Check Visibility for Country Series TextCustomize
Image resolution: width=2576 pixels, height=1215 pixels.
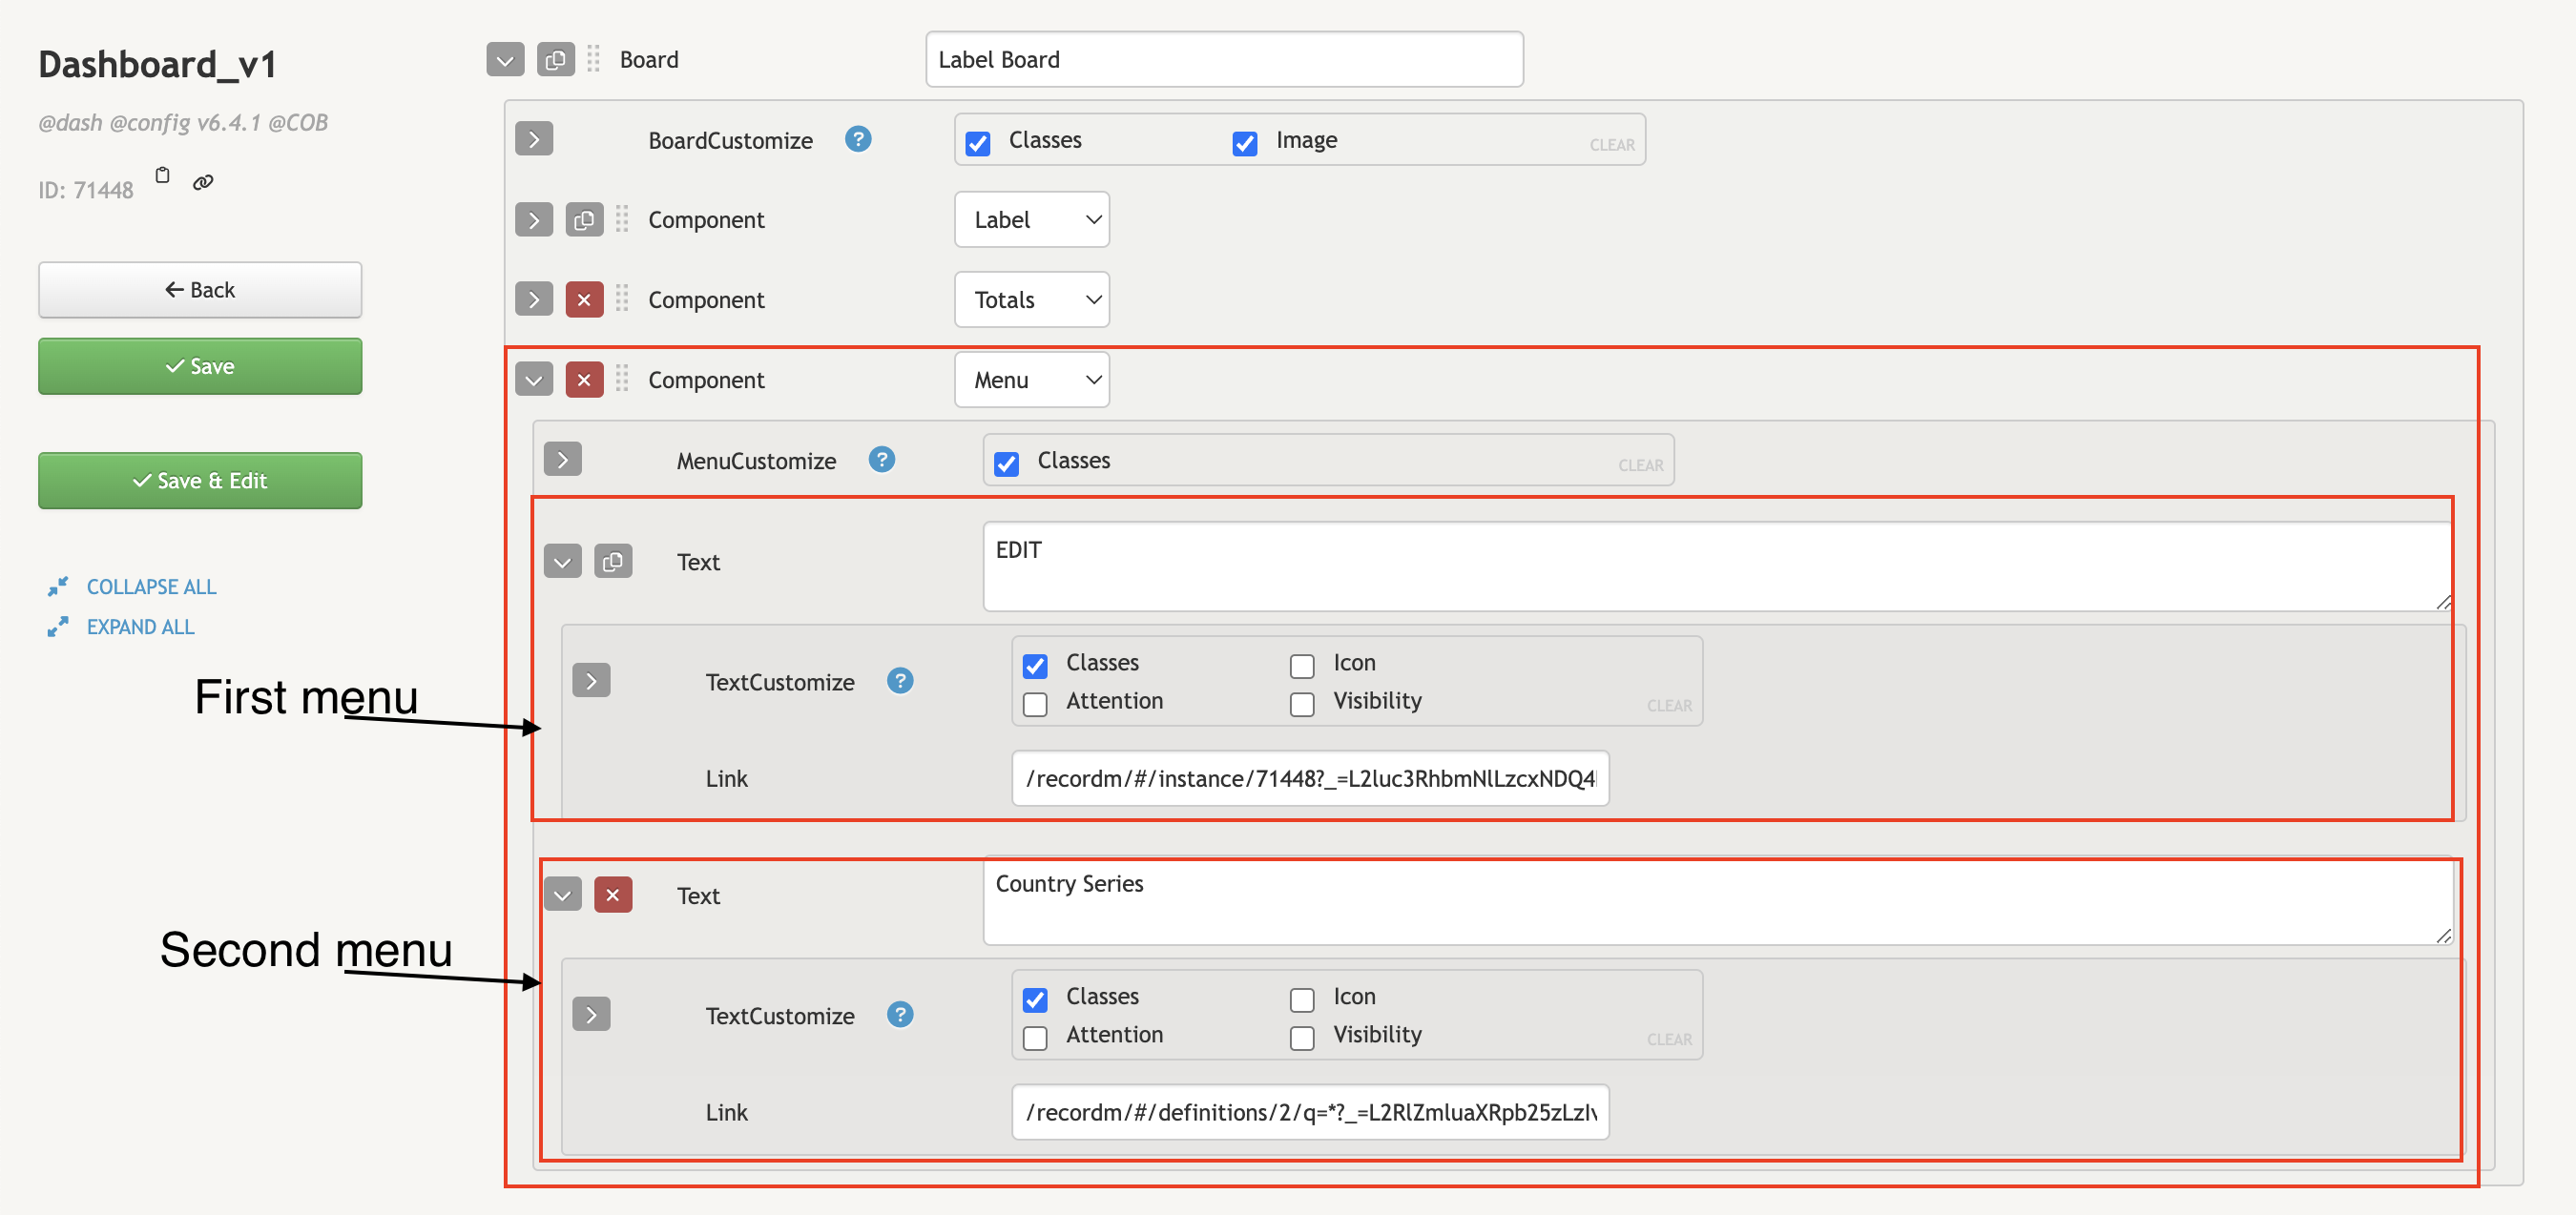point(1301,1037)
